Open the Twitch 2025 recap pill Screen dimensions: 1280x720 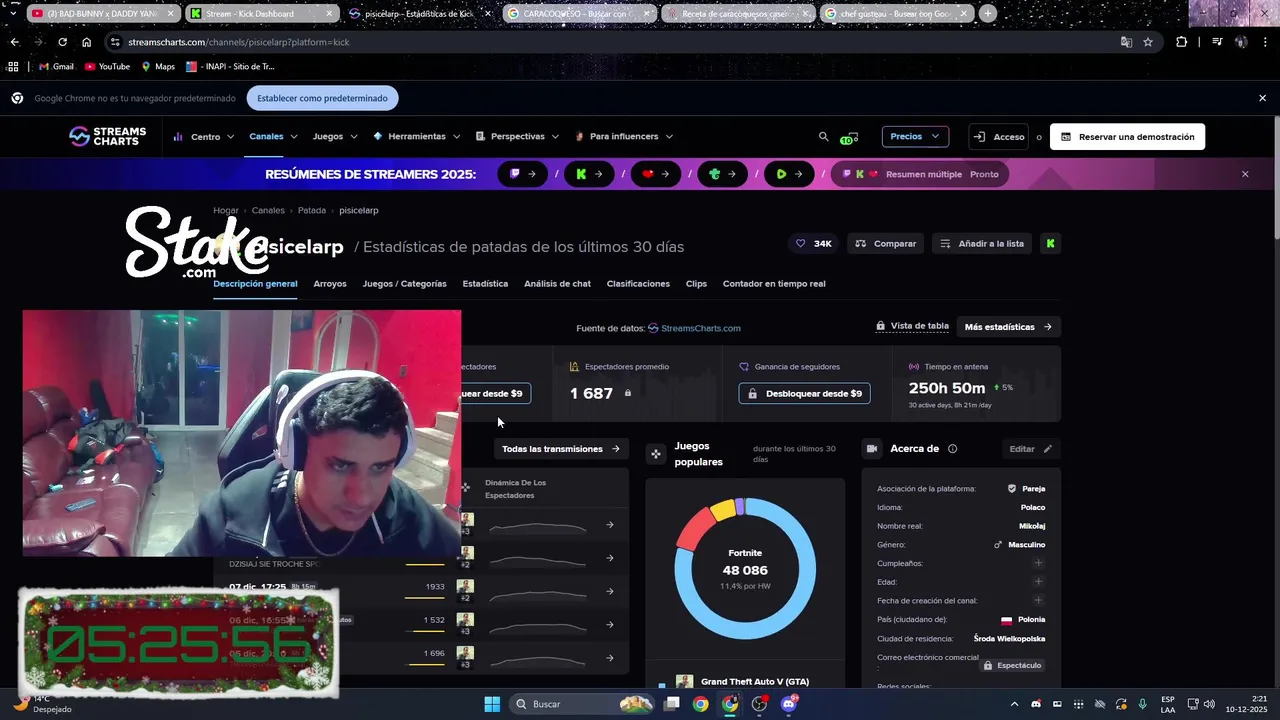pos(524,174)
